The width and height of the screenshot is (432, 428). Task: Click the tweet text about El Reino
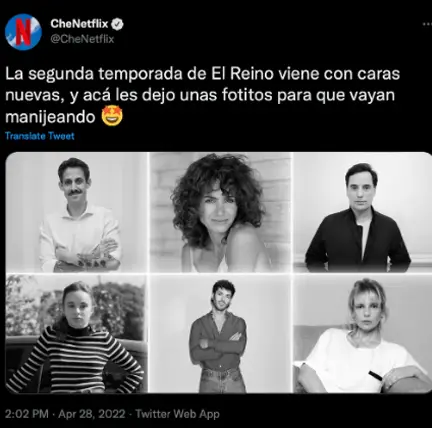pos(202,95)
